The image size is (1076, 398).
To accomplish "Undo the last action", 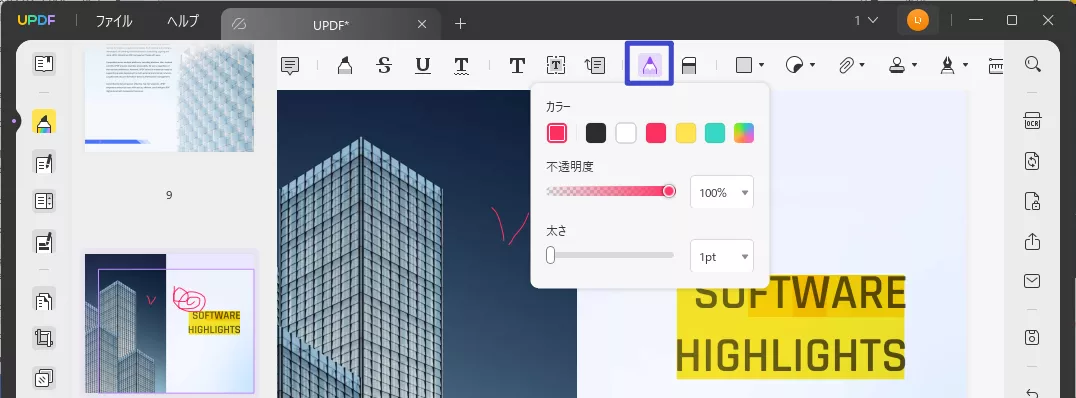I will 1032,393.
